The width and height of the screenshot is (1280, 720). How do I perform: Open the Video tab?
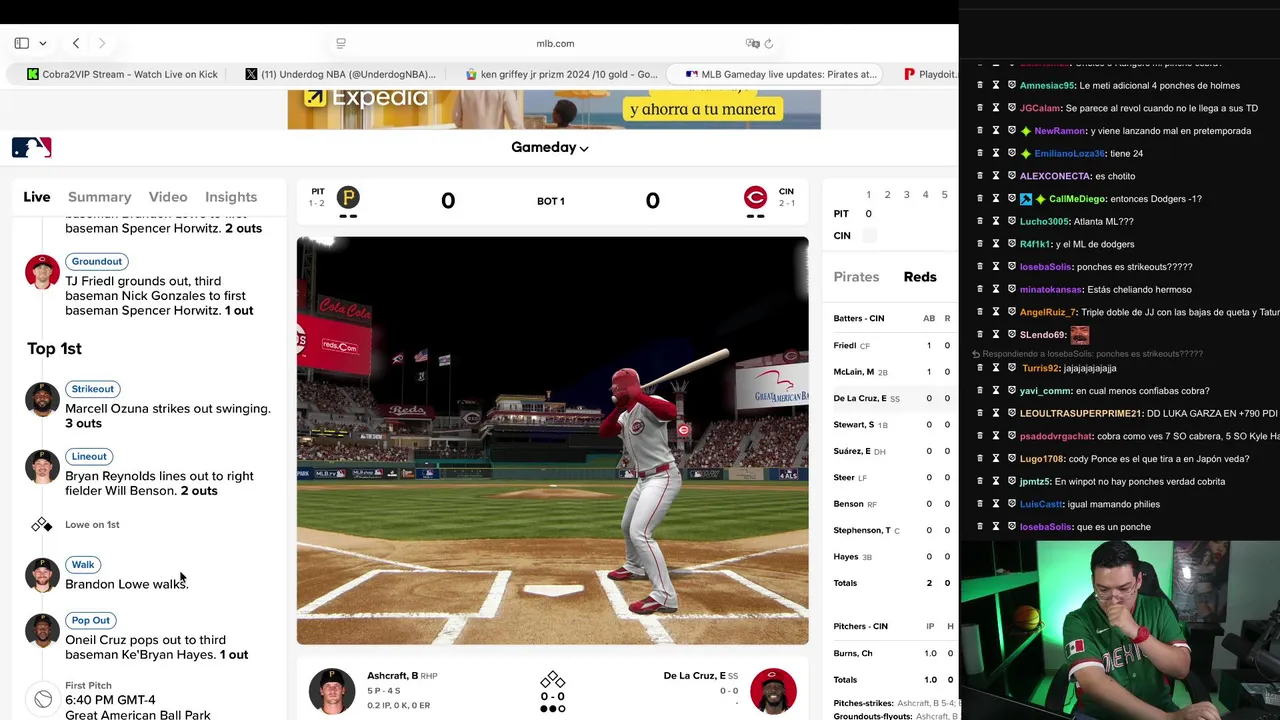click(x=168, y=197)
